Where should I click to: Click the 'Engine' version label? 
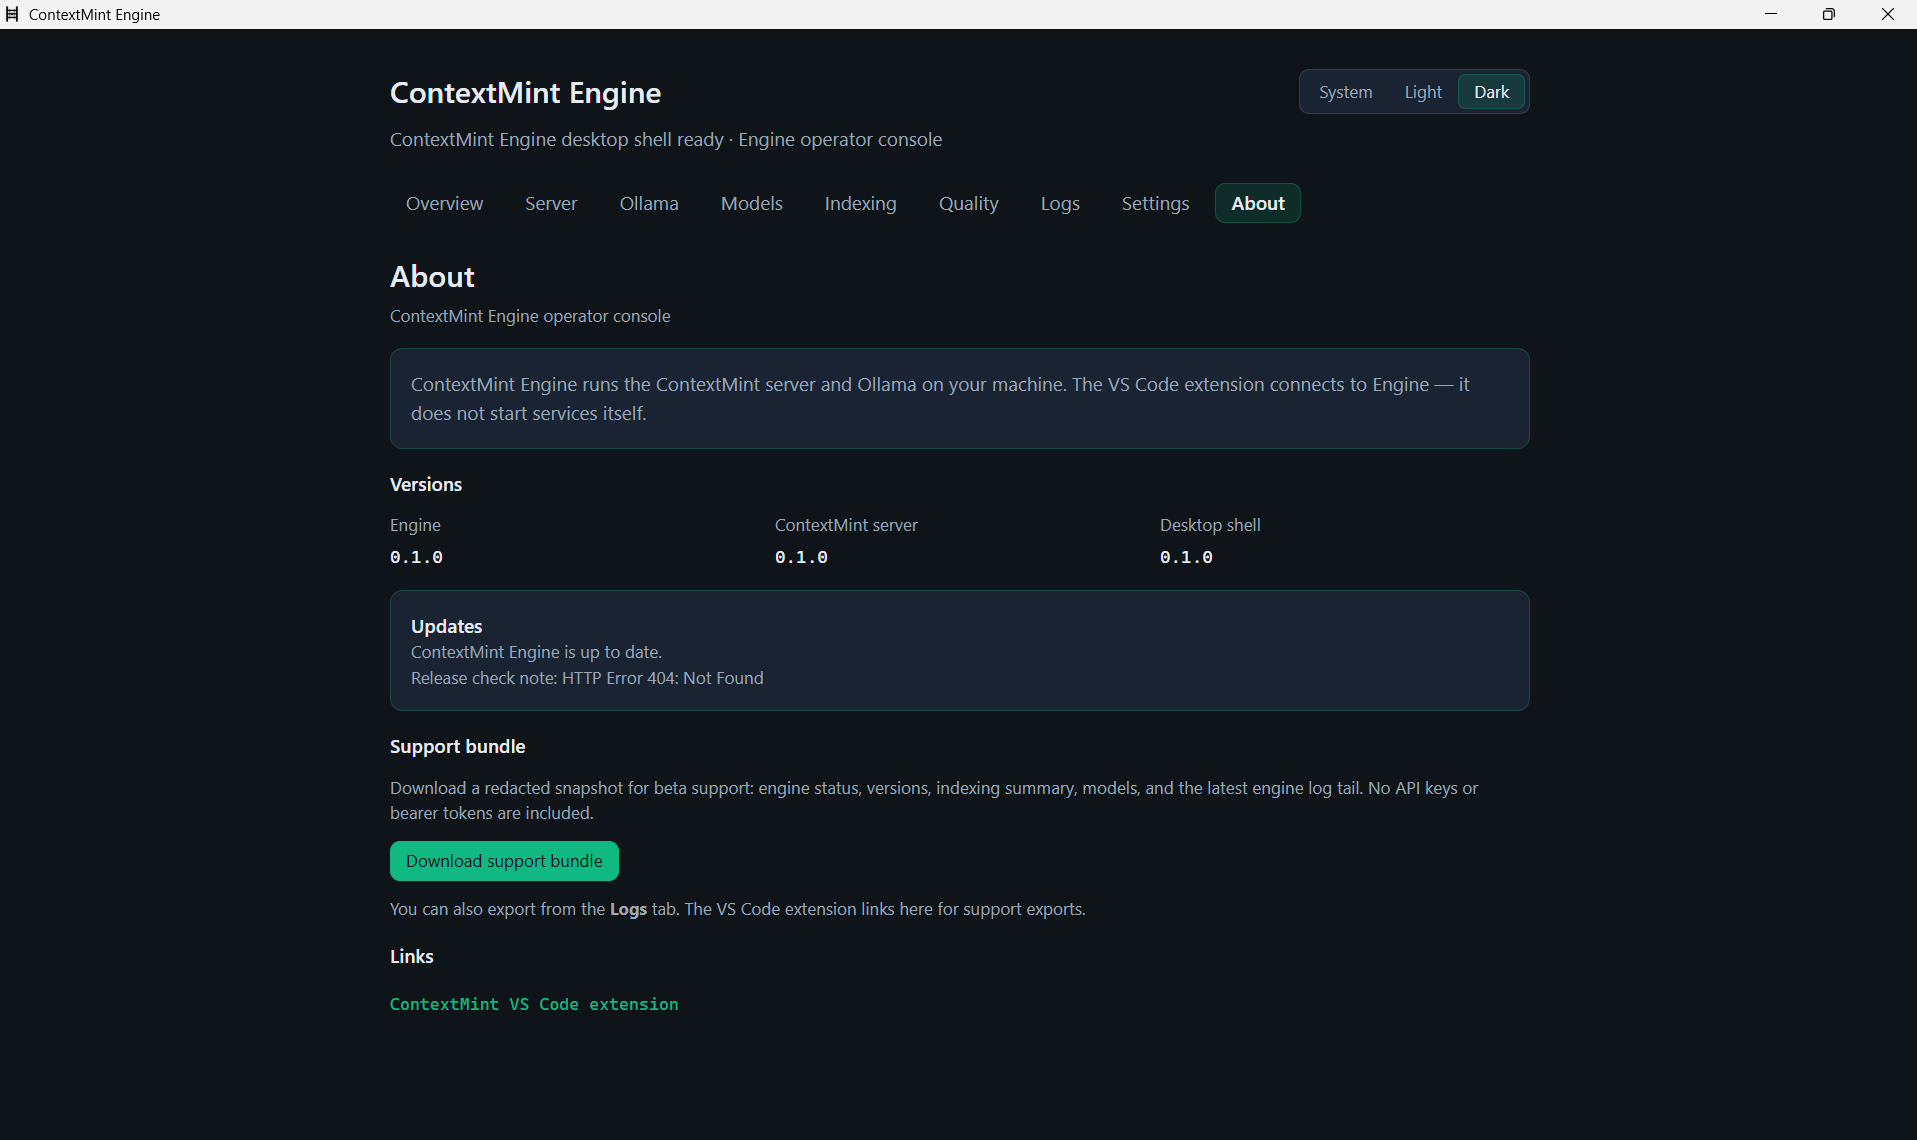pos(415,525)
